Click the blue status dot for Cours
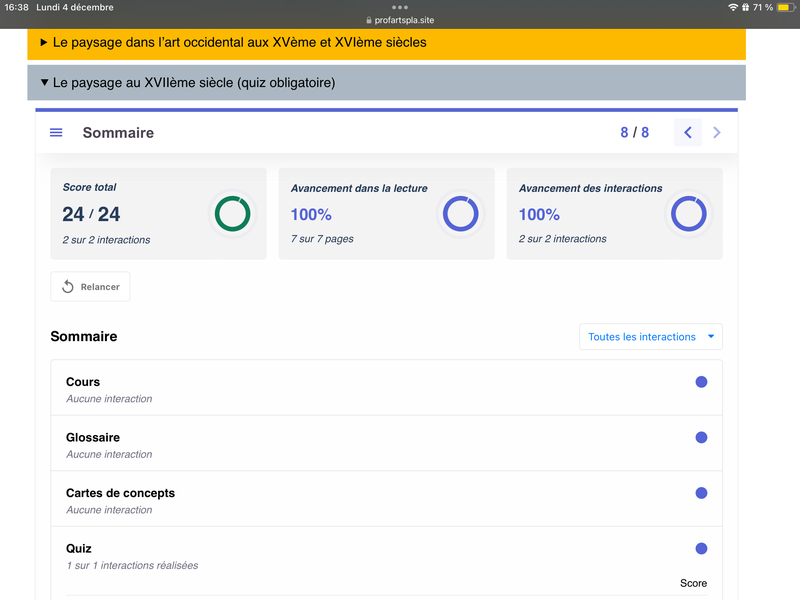The height and width of the screenshot is (600, 800). click(x=701, y=382)
